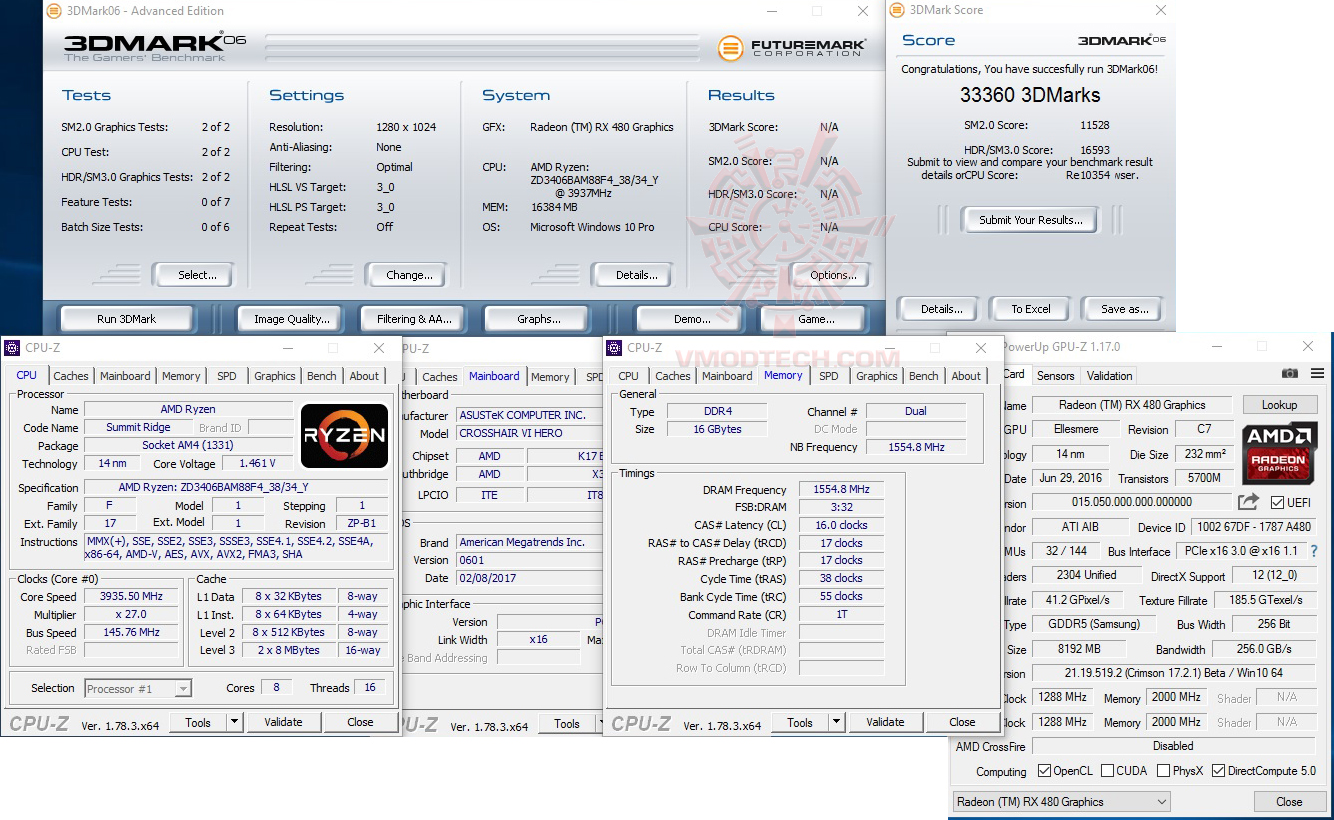Open the Bench tab in the CPU-tab CPU-Z window
This screenshot has width=1334, height=820.
coord(322,376)
